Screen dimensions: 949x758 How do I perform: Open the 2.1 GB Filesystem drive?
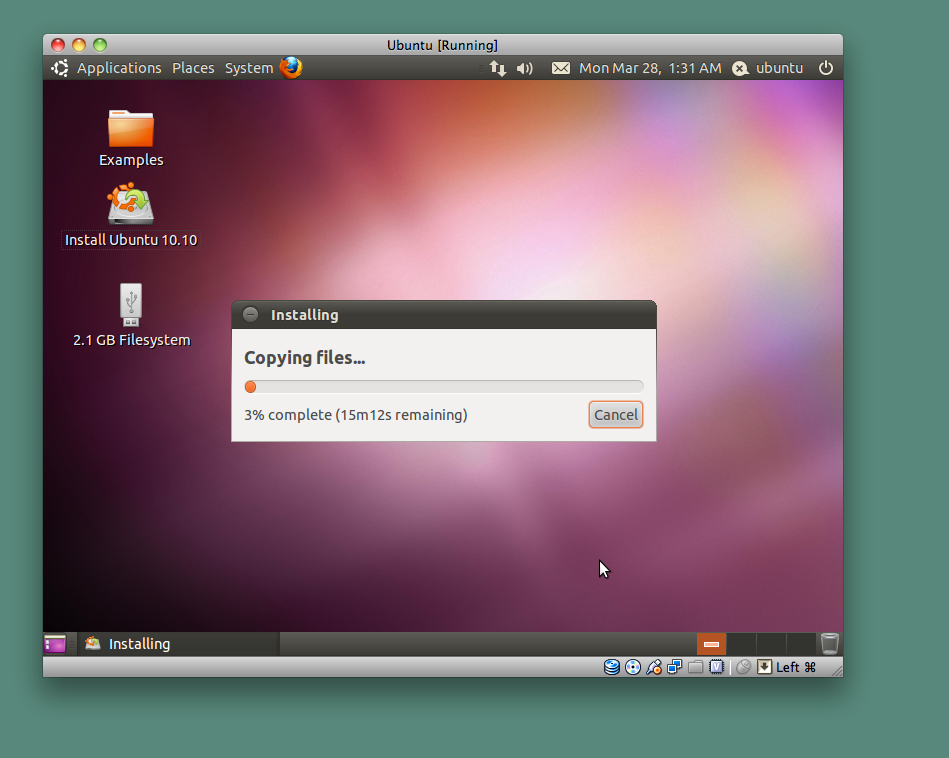click(x=130, y=305)
